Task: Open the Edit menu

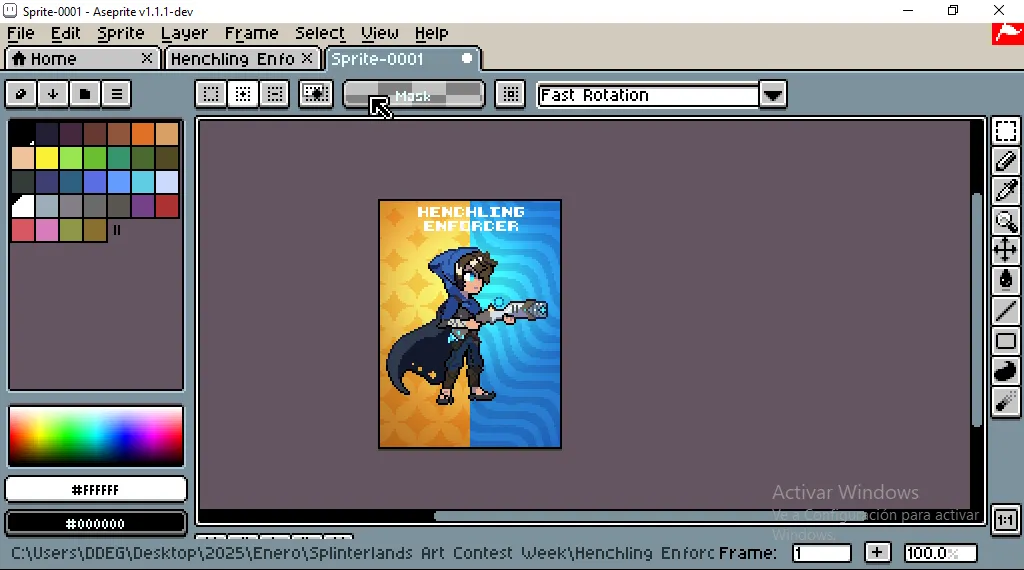Action: tap(65, 33)
